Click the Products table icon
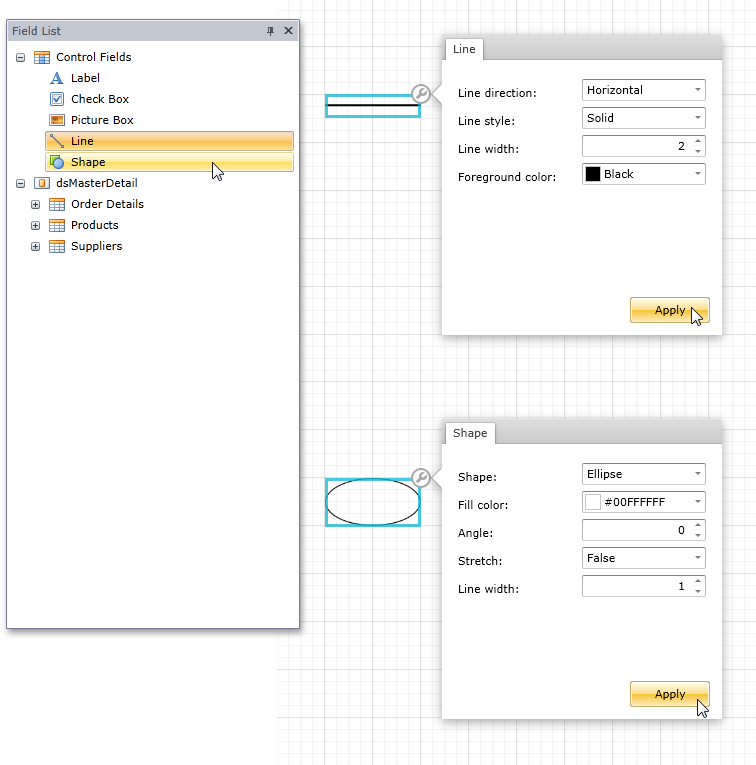 [57, 225]
